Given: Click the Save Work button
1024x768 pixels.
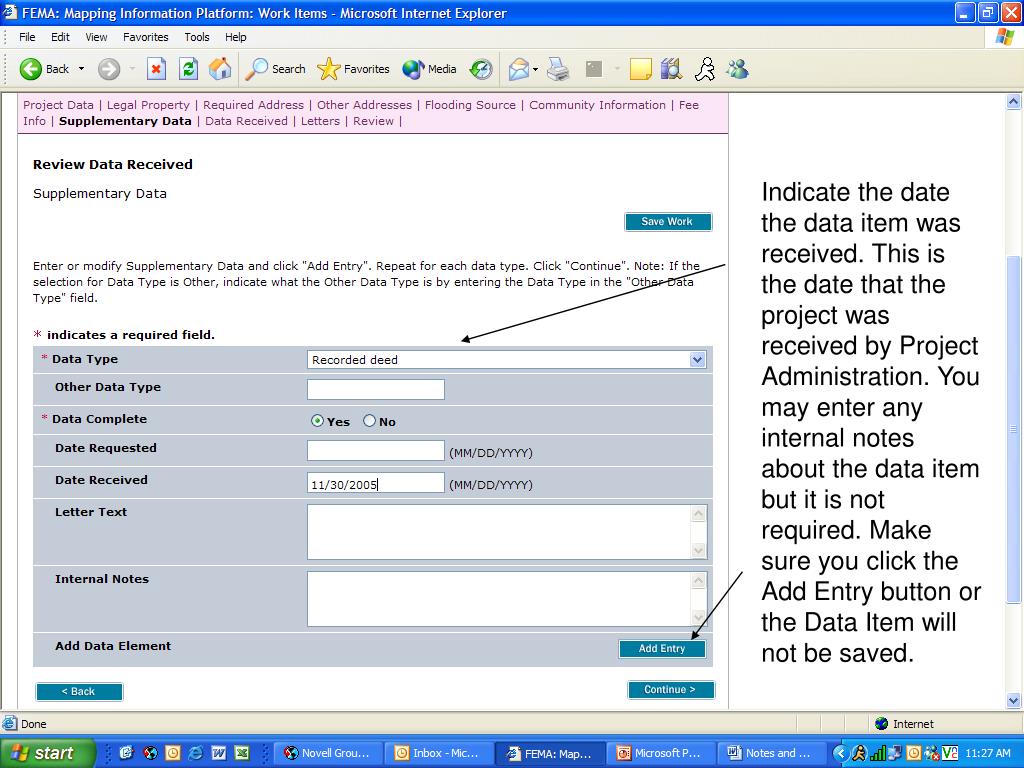Looking at the screenshot, I should pos(668,221).
